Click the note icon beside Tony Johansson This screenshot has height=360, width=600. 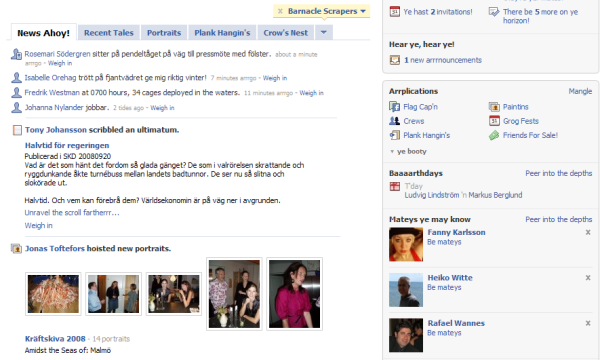click(x=17, y=130)
